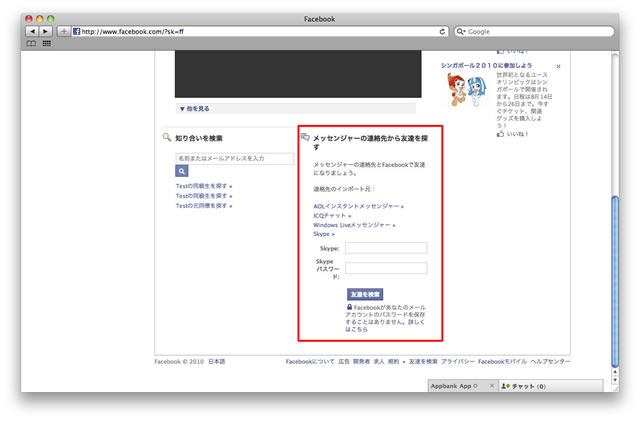This screenshot has width=640, height=421.
Task: Open the Facebookモバイル footer link
Action: tap(502, 361)
